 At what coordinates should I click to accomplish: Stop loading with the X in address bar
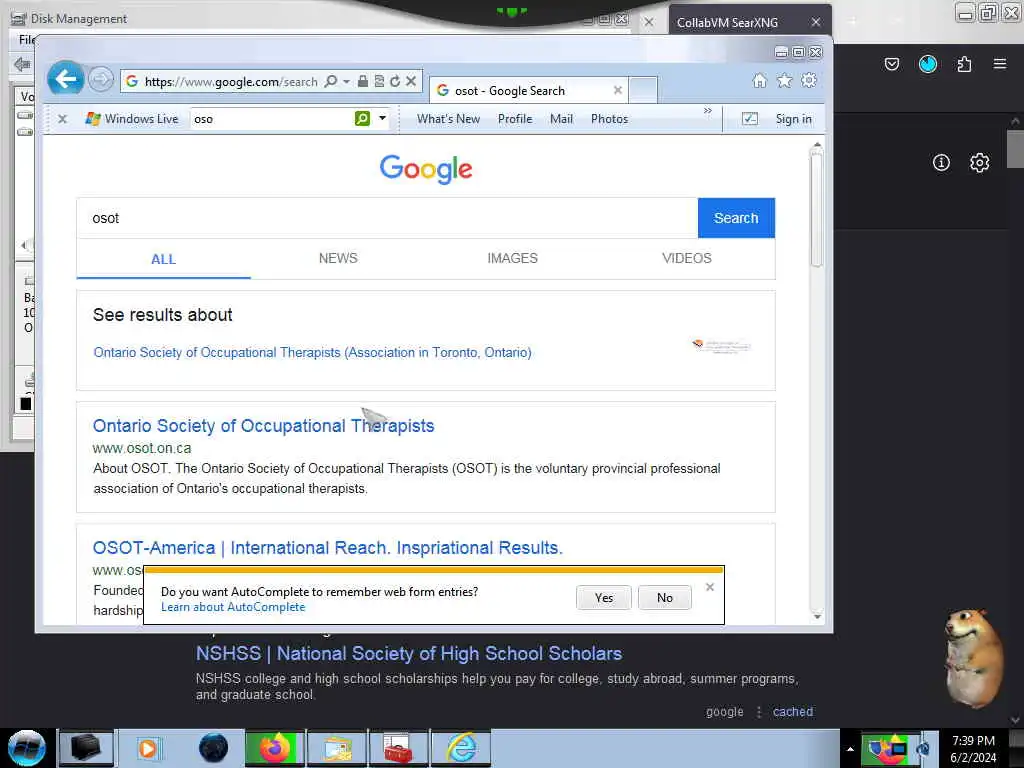(x=411, y=81)
